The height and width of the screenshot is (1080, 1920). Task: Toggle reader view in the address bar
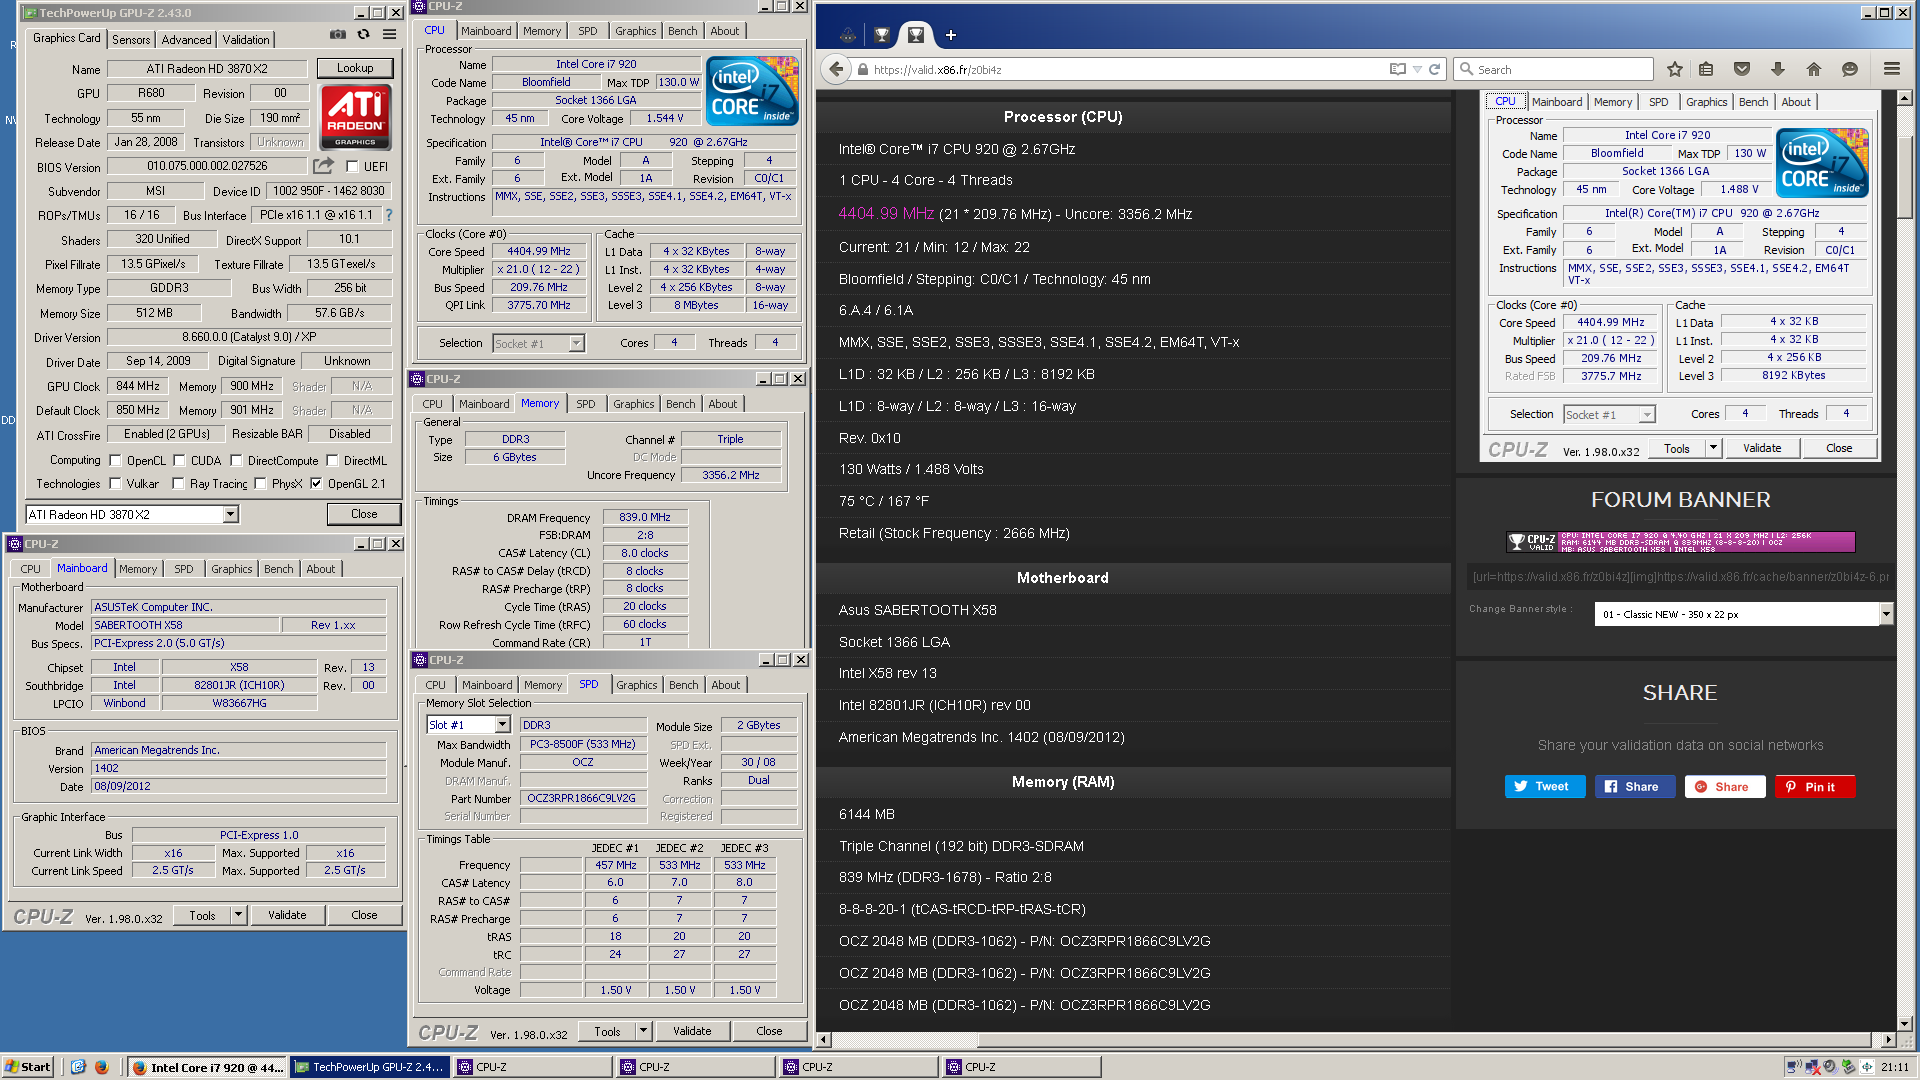pyautogui.click(x=1397, y=69)
